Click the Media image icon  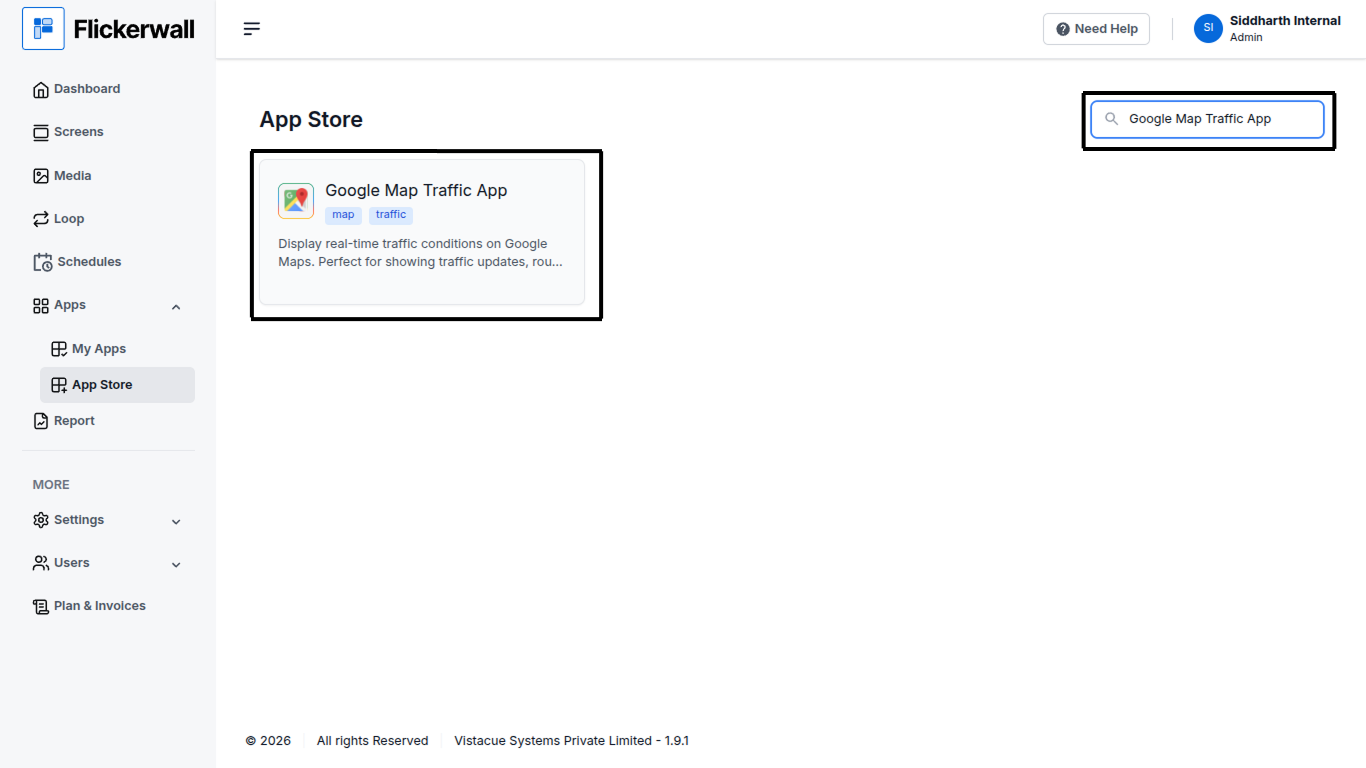41,176
